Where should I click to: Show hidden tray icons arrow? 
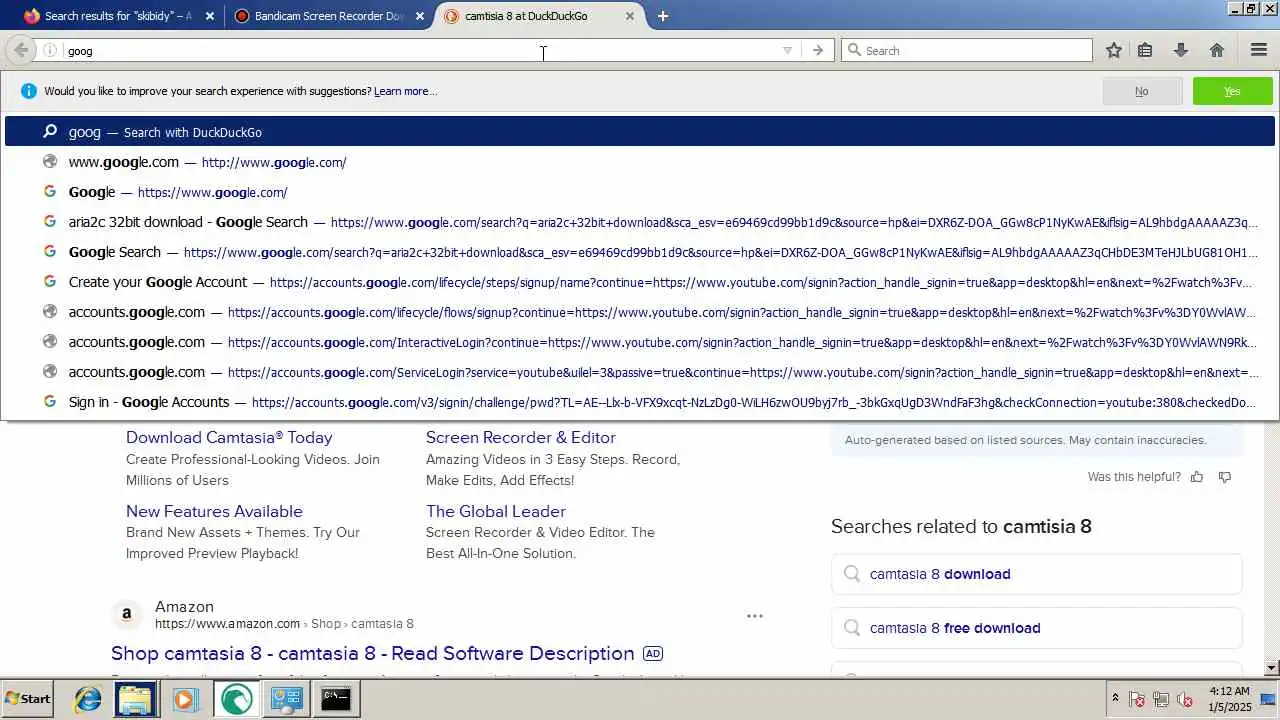[x=1115, y=699]
